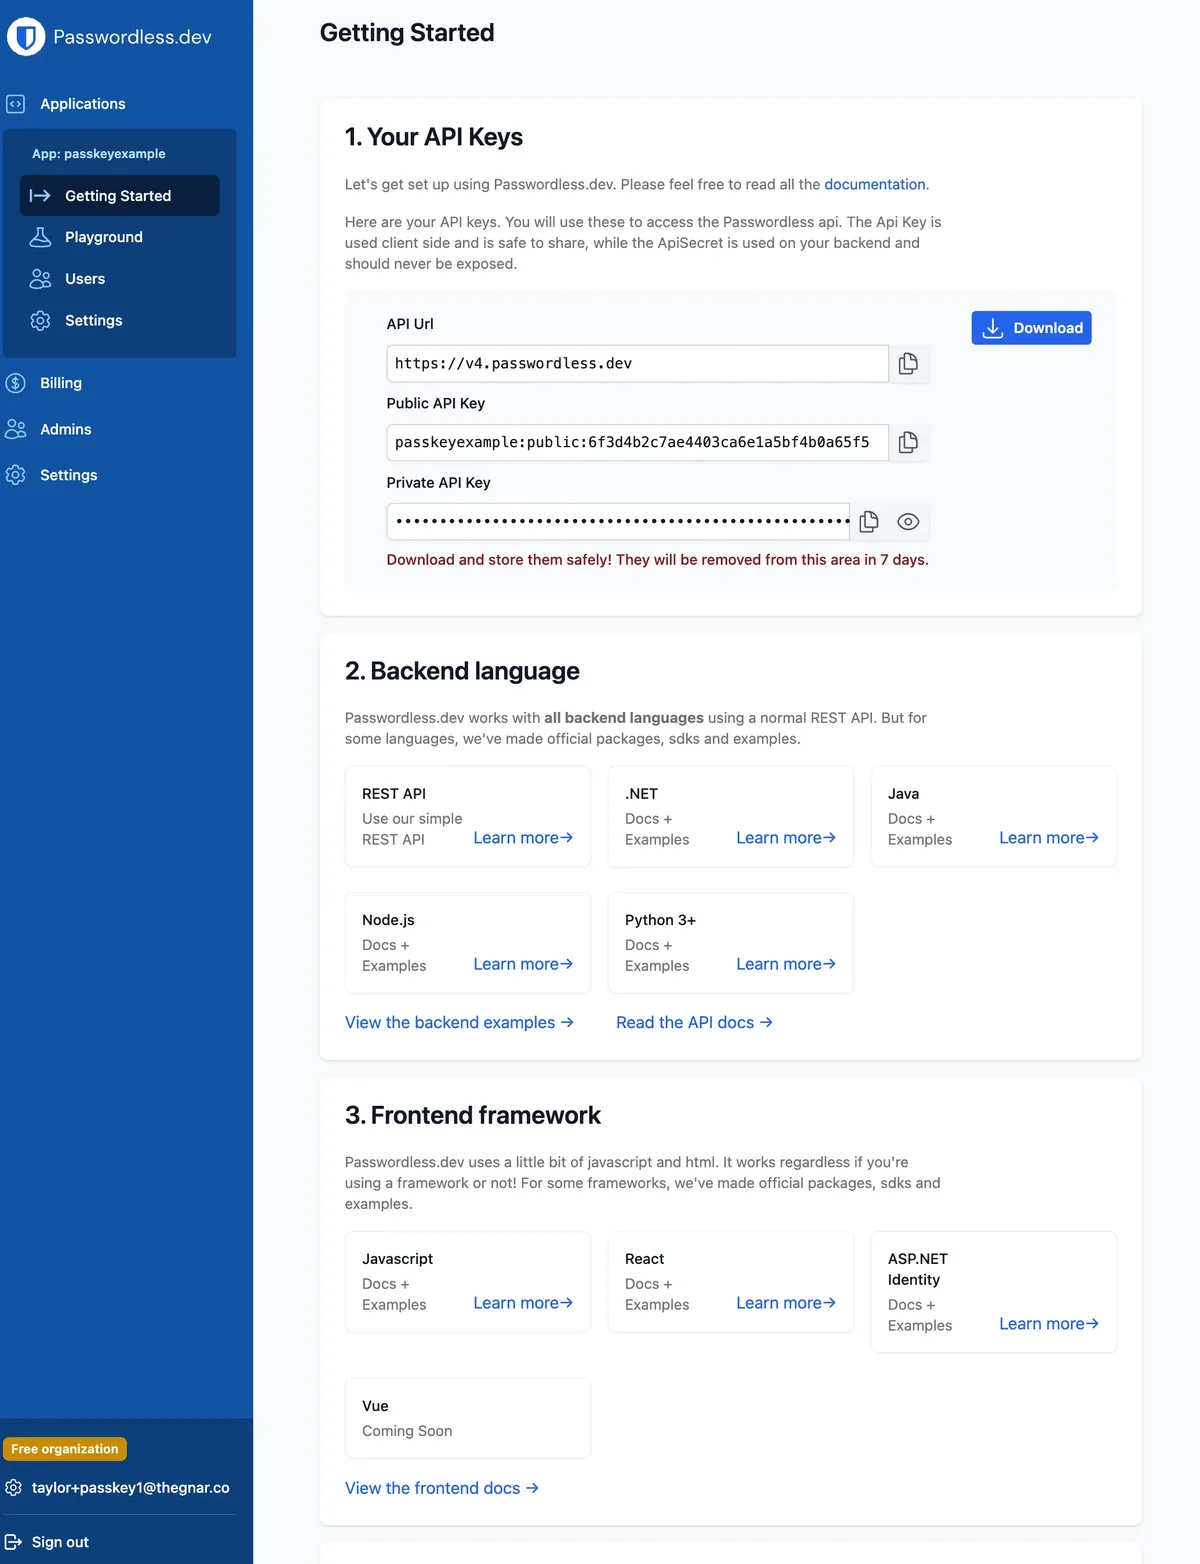Viewport: 1200px width, 1564px height.
Task: Click the Free organization badge
Action: [65, 1449]
